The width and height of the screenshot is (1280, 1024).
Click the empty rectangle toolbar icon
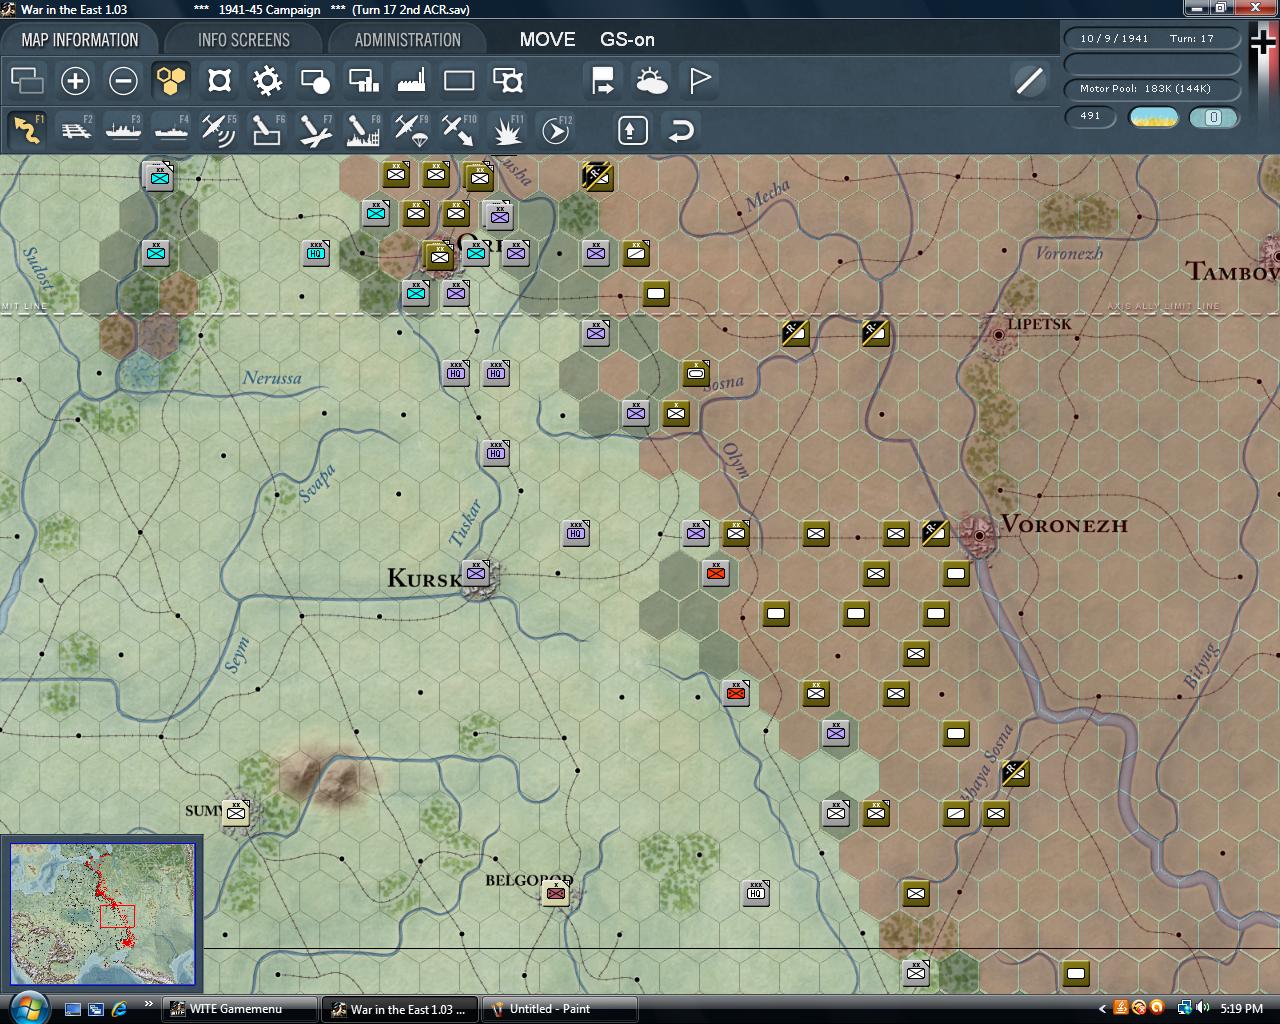(459, 80)
